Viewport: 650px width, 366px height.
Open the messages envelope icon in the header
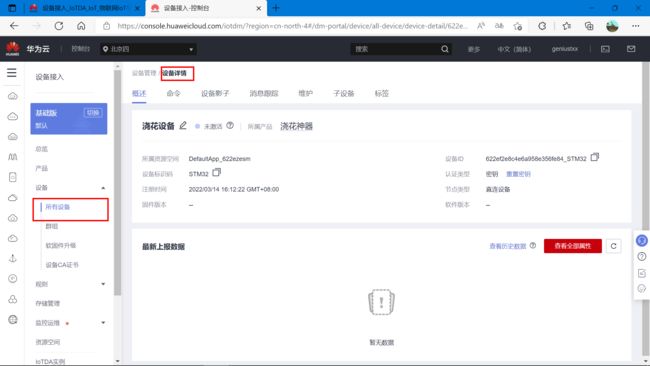tap(631, 49)
